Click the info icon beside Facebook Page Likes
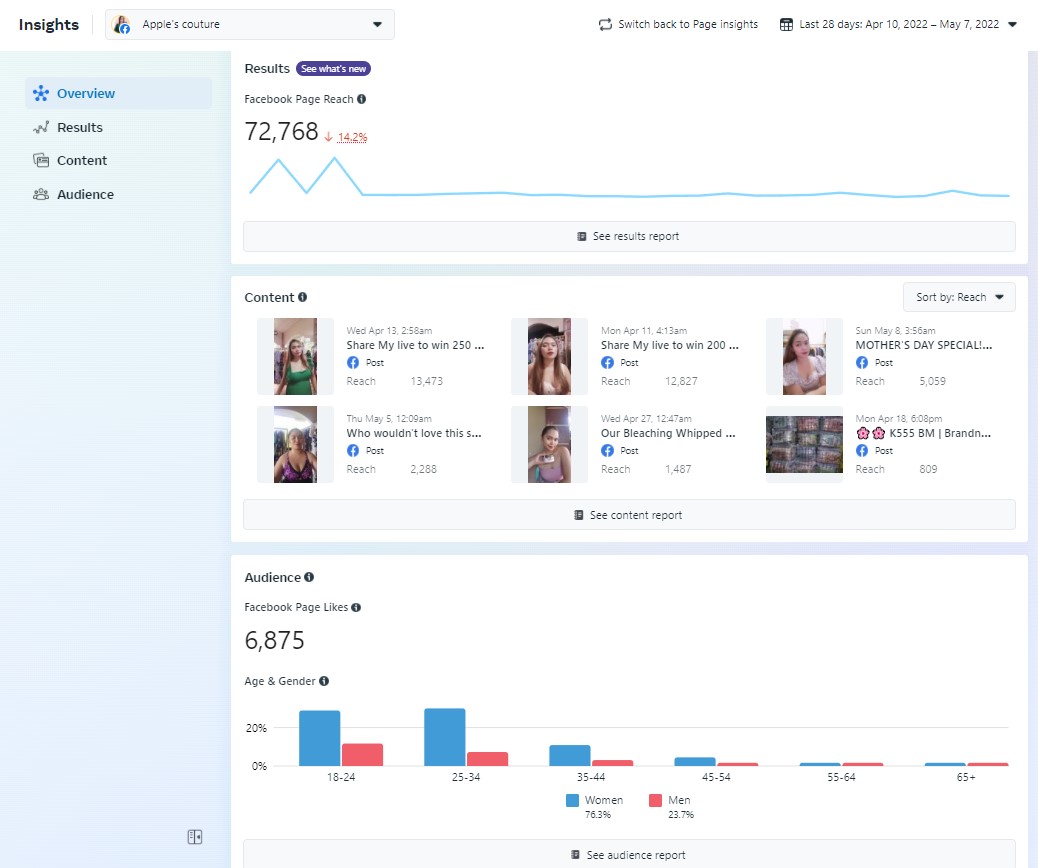 356,608
